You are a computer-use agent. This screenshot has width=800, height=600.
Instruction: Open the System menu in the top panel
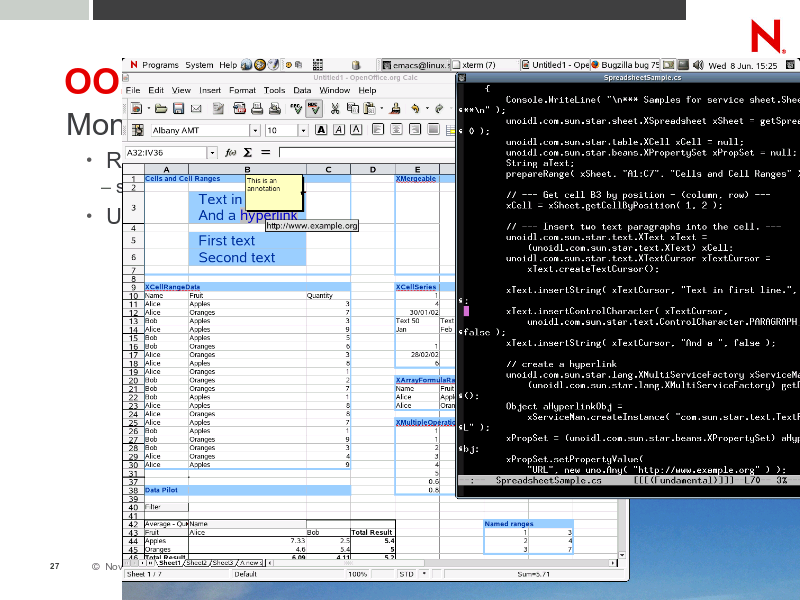point(199,65)
